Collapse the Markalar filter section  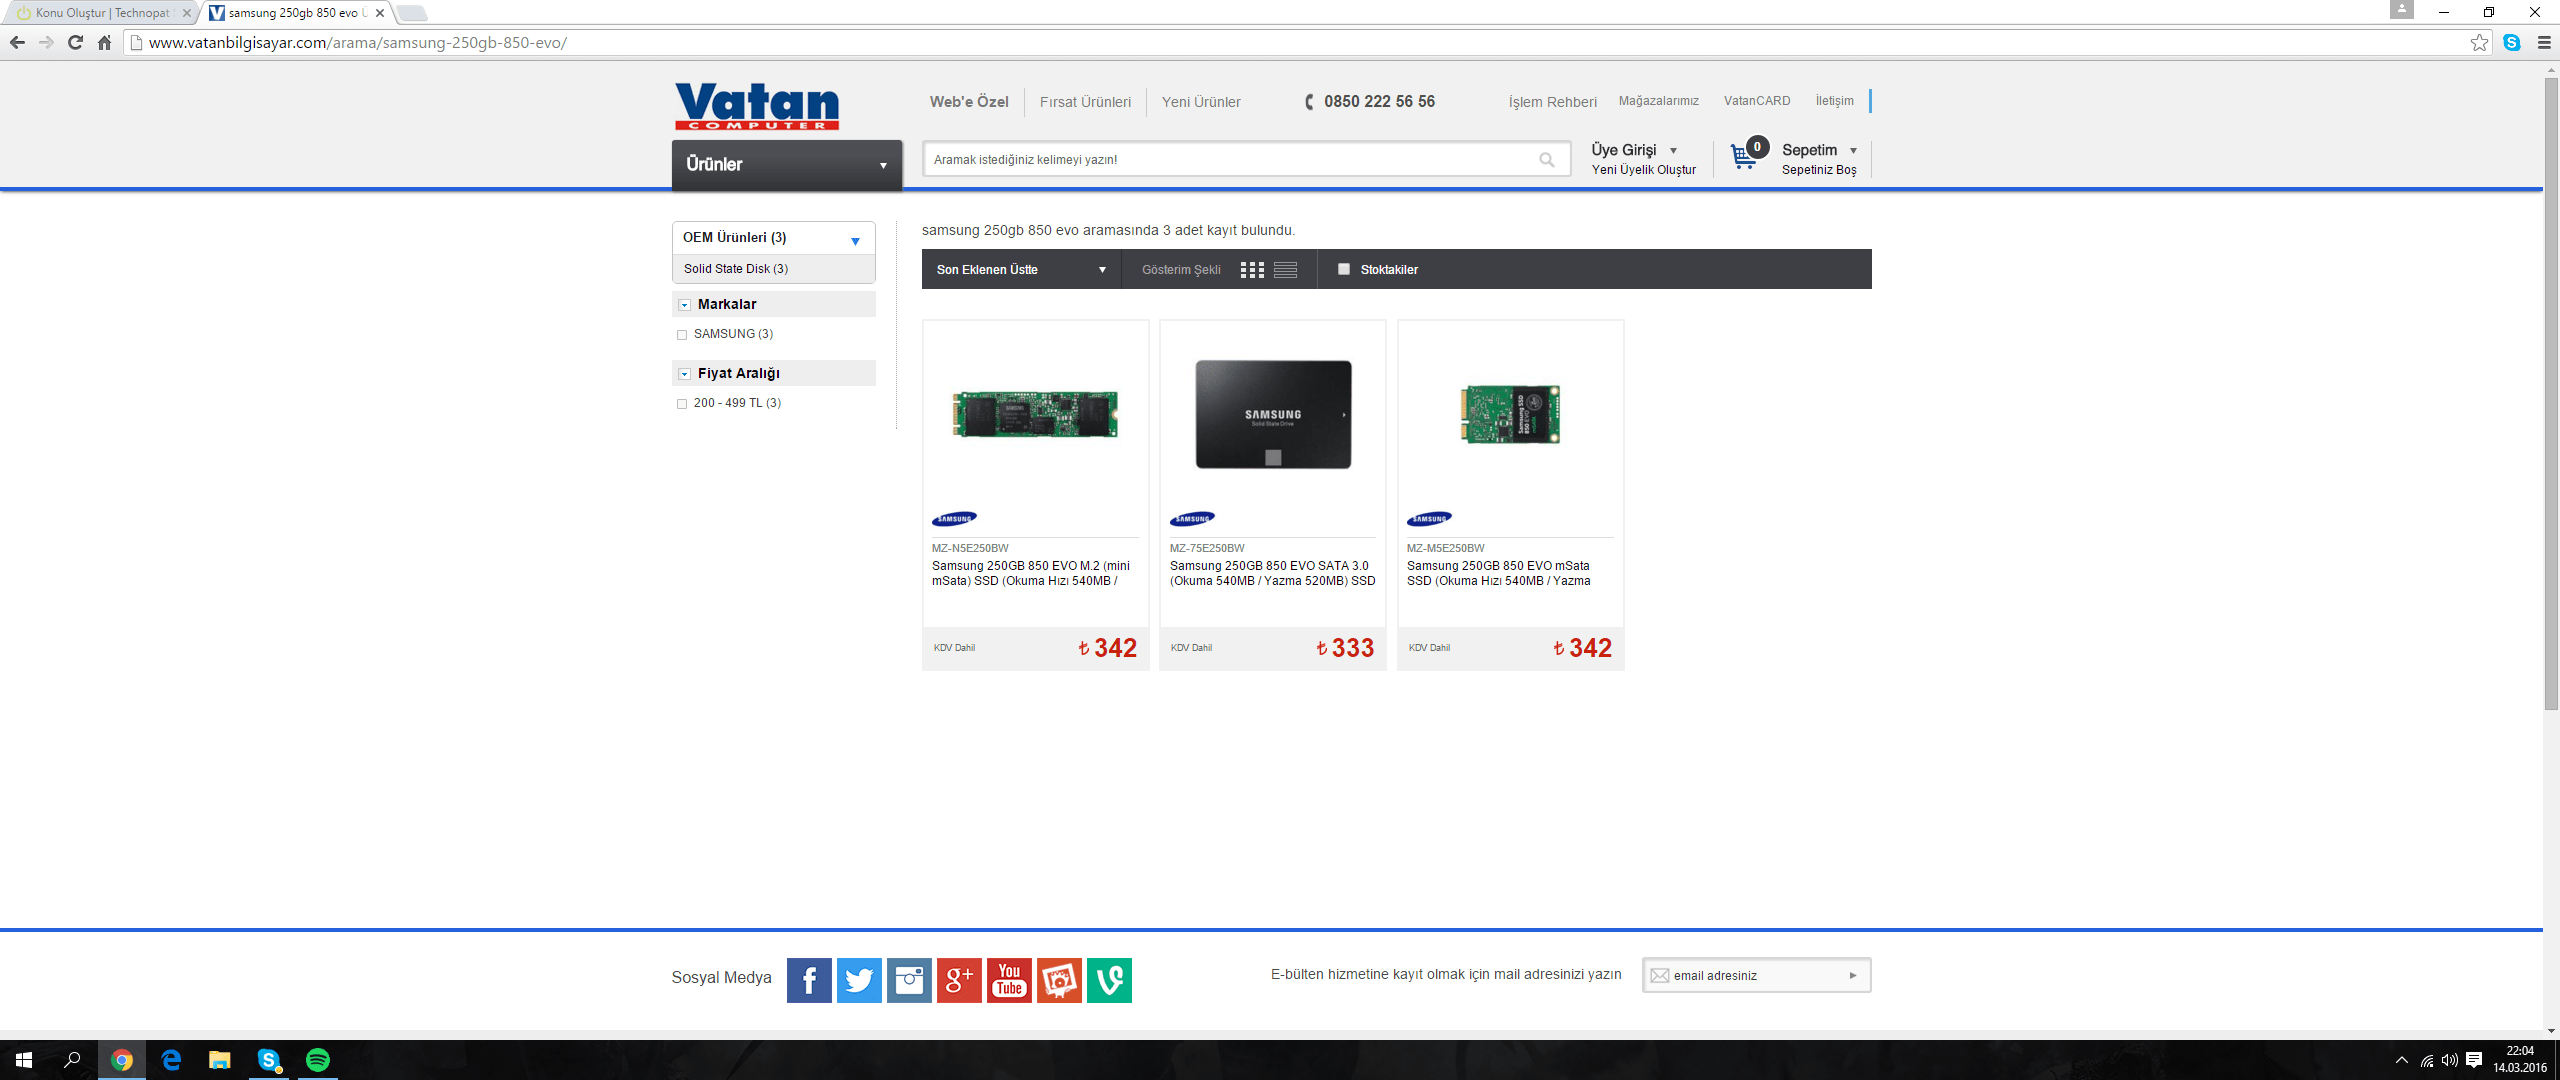pyautogui.click(x=685, y=305)
